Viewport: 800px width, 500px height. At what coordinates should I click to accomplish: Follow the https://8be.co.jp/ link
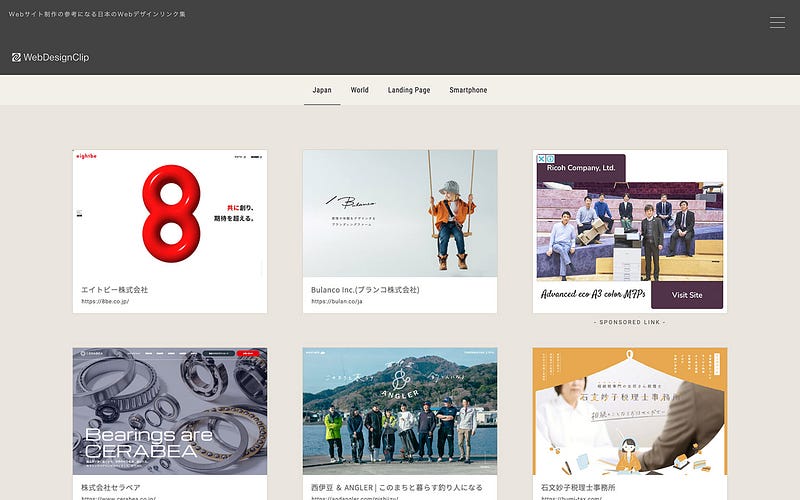click(105, 302)
